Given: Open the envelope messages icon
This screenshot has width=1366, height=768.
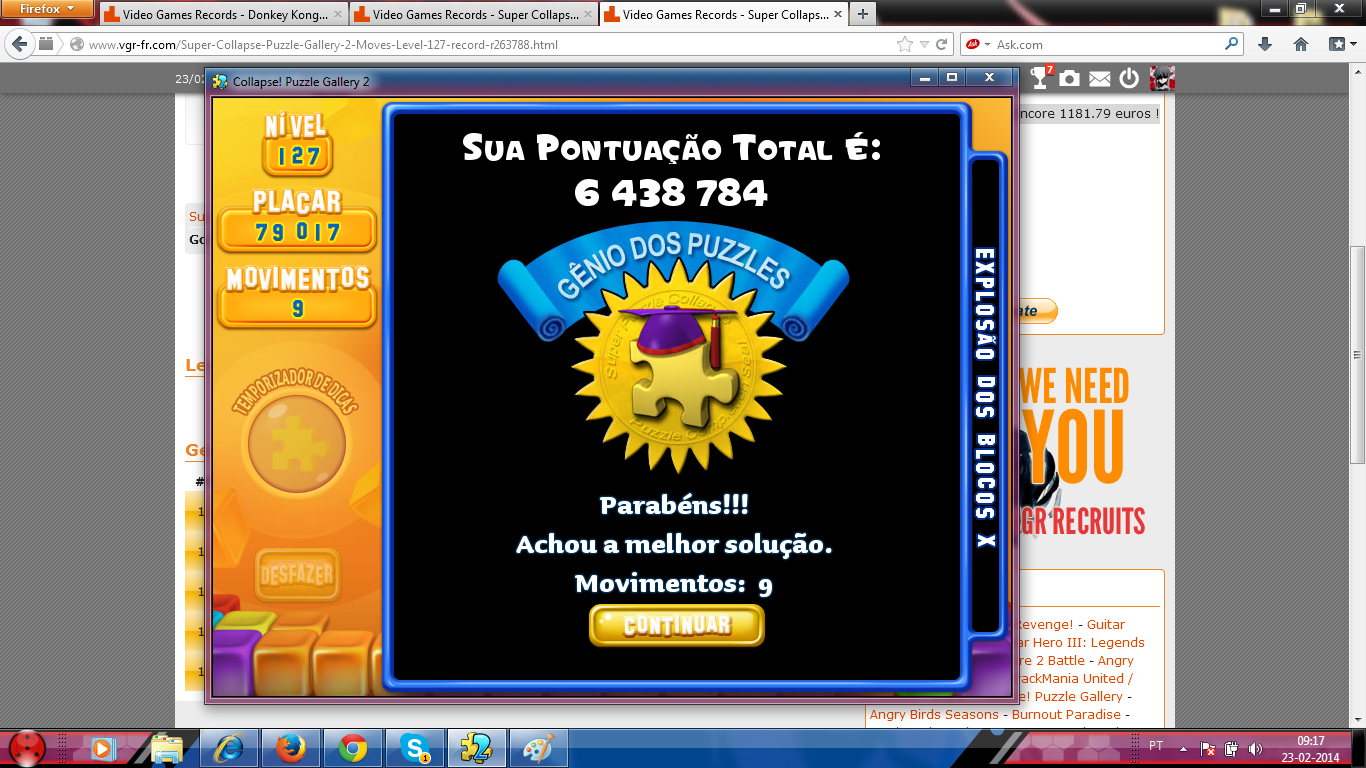Looking at the screenshot, I should click(x=1099, y=78).
